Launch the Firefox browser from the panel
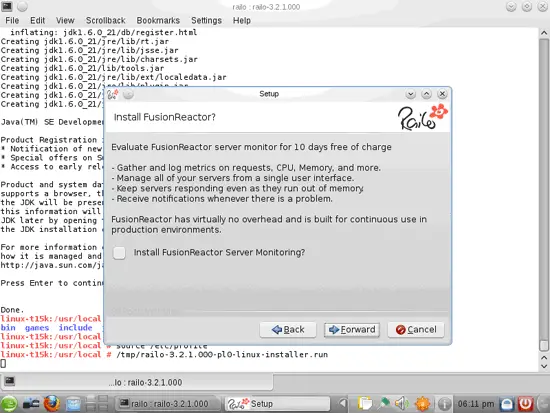Viewport: 550px width, 413px height. [52, 404]
